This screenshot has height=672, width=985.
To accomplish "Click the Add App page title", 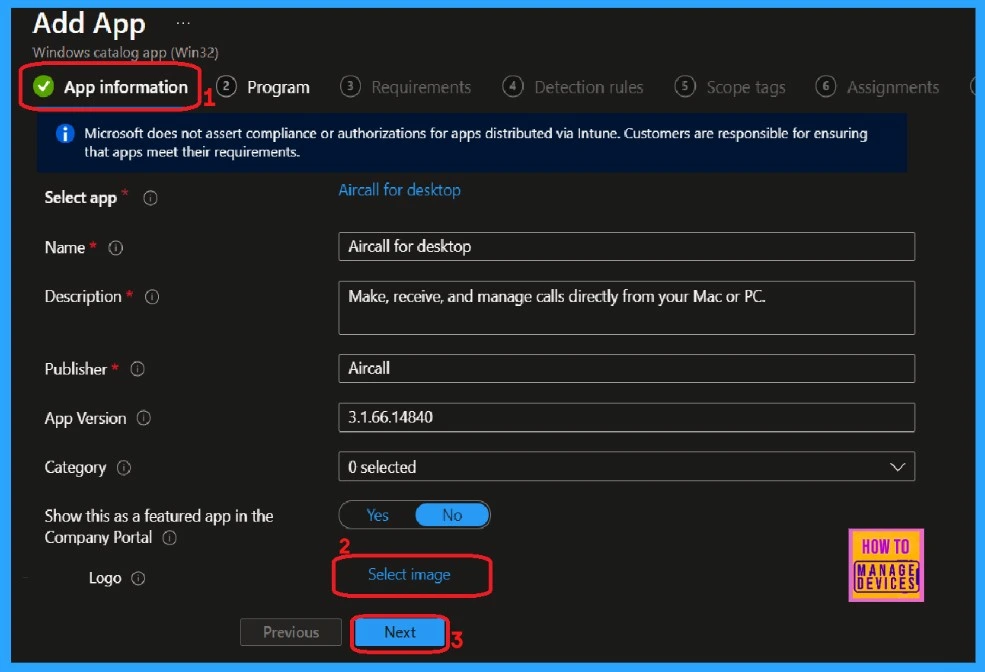I will [x=89, y=23].
